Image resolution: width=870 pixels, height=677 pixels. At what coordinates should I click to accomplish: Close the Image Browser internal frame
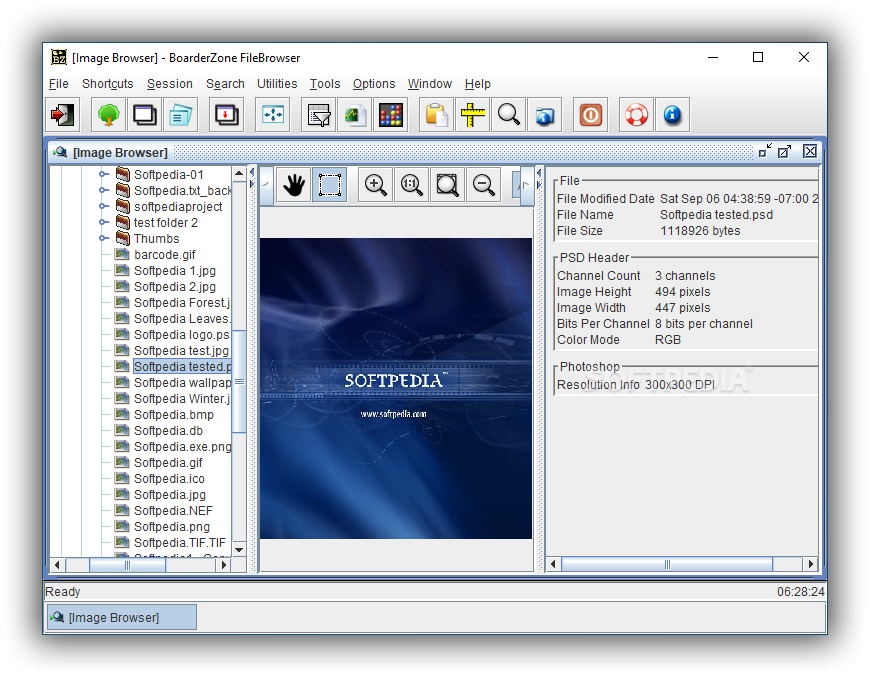[810, 151]
